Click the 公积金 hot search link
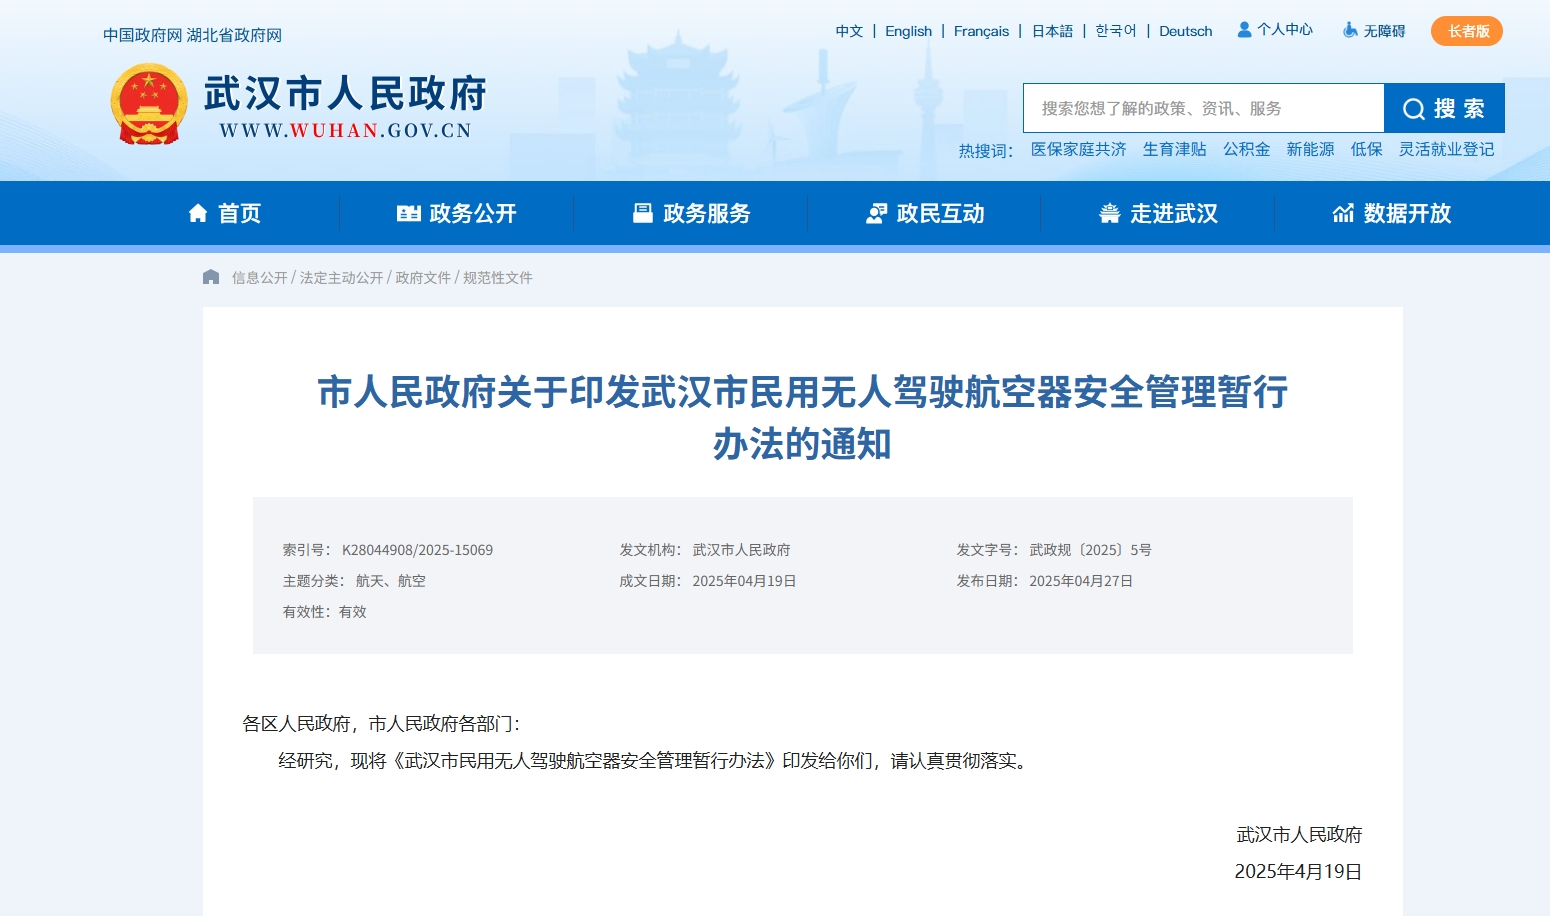The height and width of the screenshot is (916, 1550). pos(1246,149)
